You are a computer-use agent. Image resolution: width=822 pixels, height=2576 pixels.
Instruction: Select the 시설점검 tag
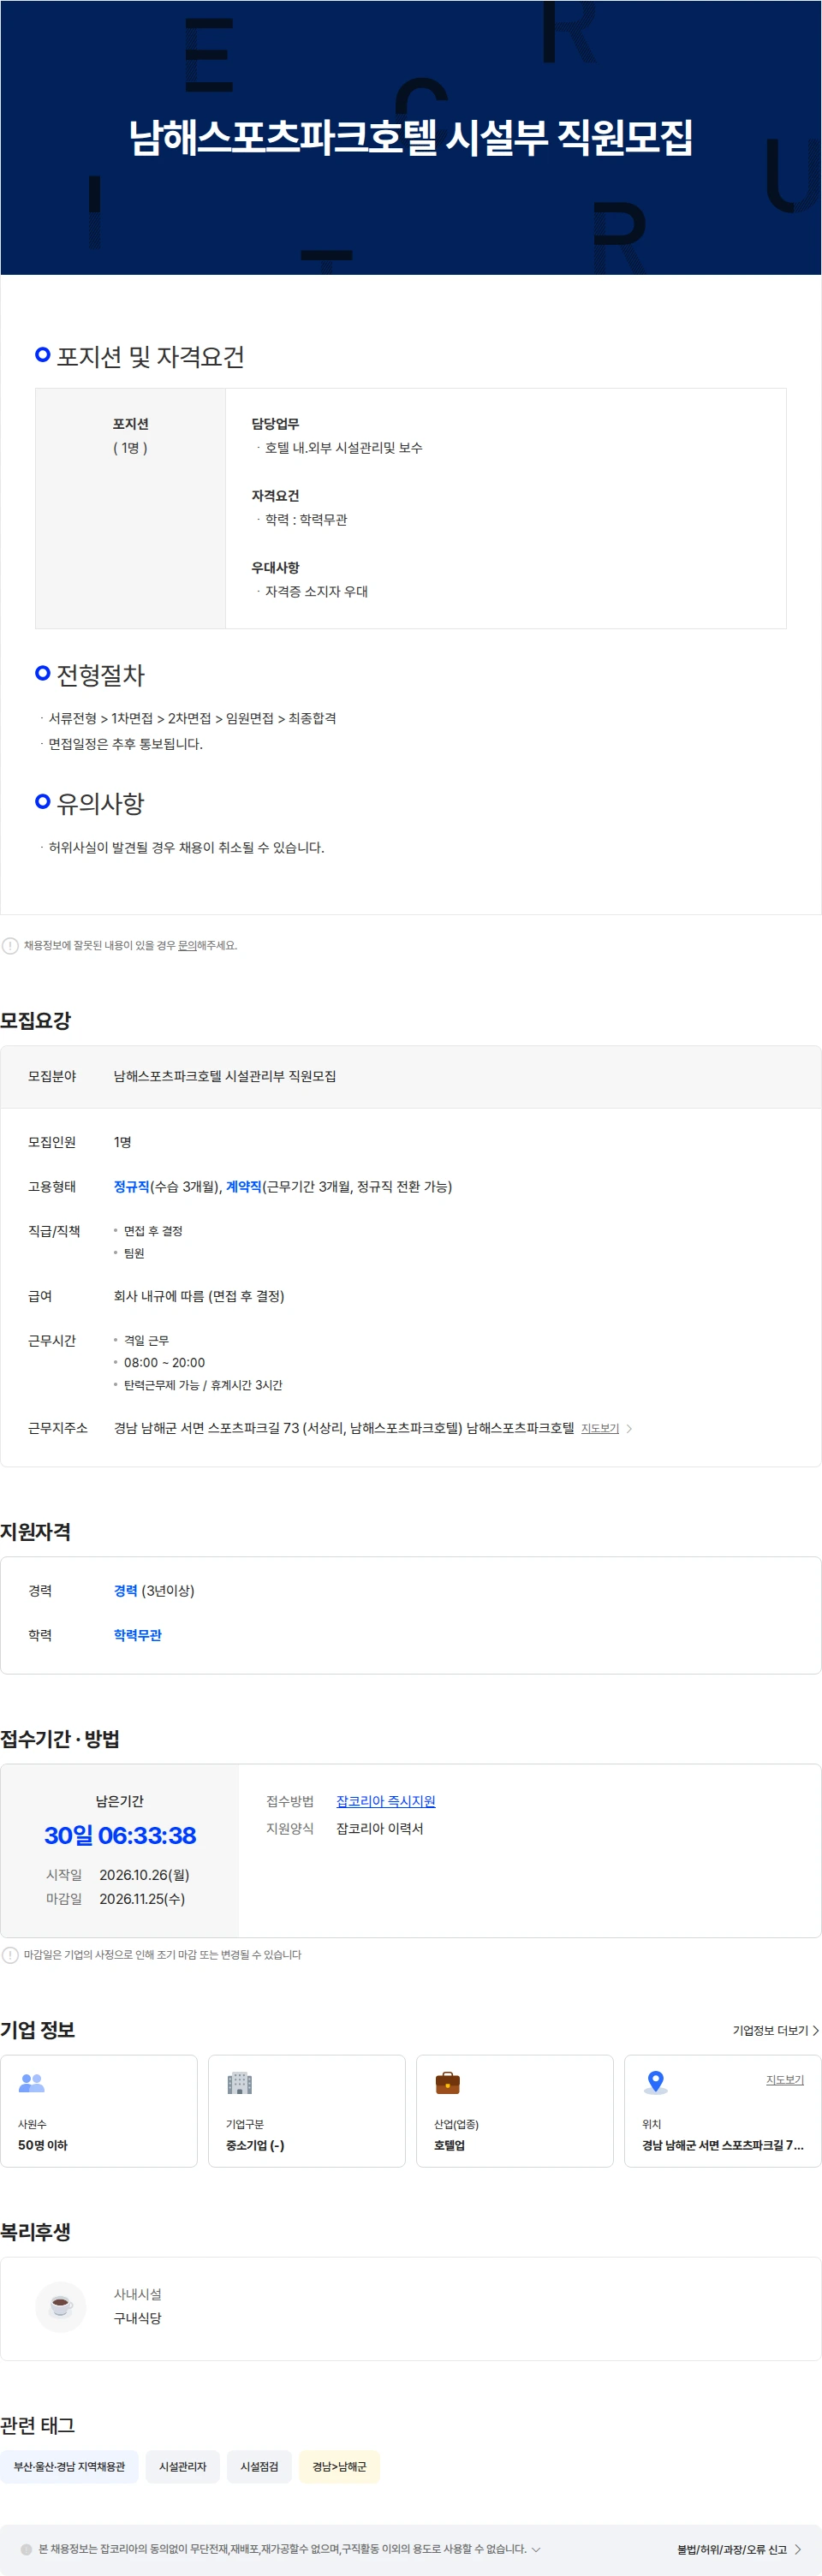click(x=259, y=2467)
